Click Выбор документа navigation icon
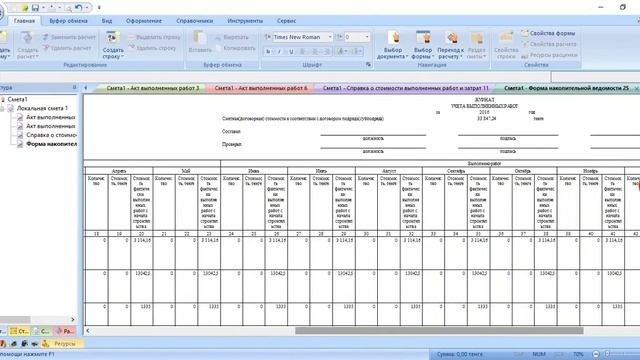 pyautogui.click(x=393, y=44)
